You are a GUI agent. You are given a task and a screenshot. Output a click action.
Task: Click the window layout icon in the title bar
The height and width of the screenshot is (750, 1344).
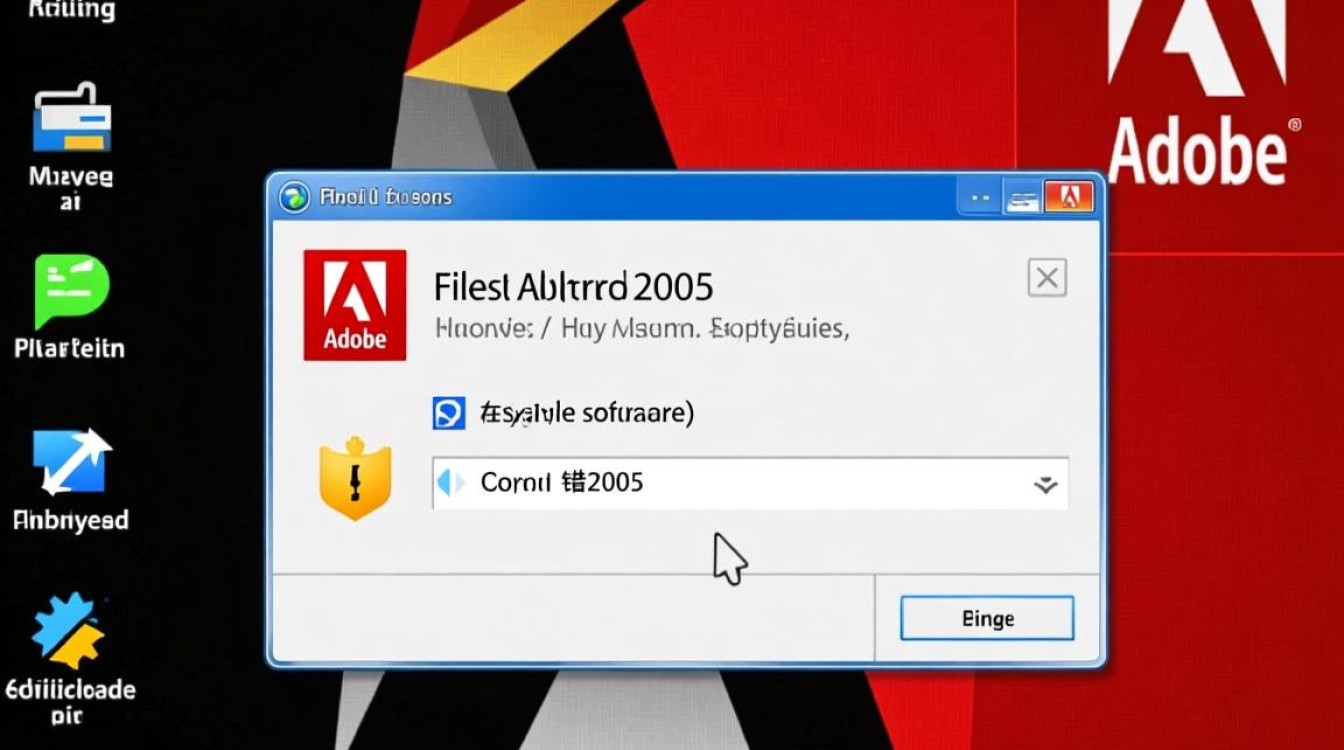click(1024, 197)
